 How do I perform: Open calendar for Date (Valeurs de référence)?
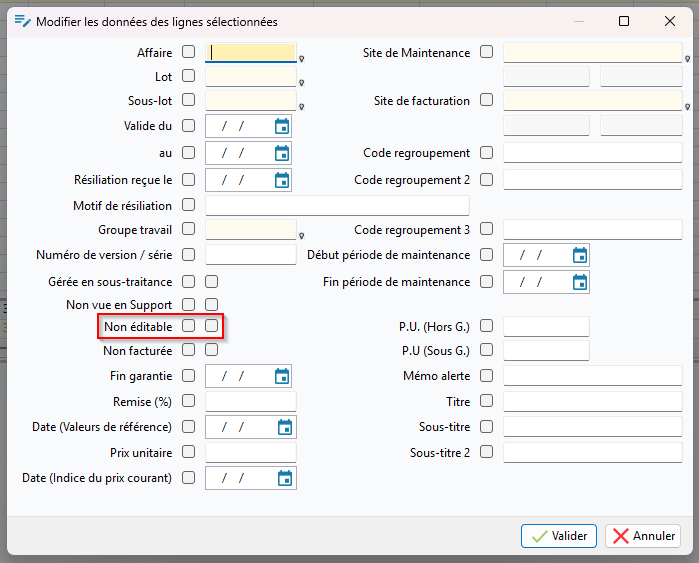[x=285, y=427]
